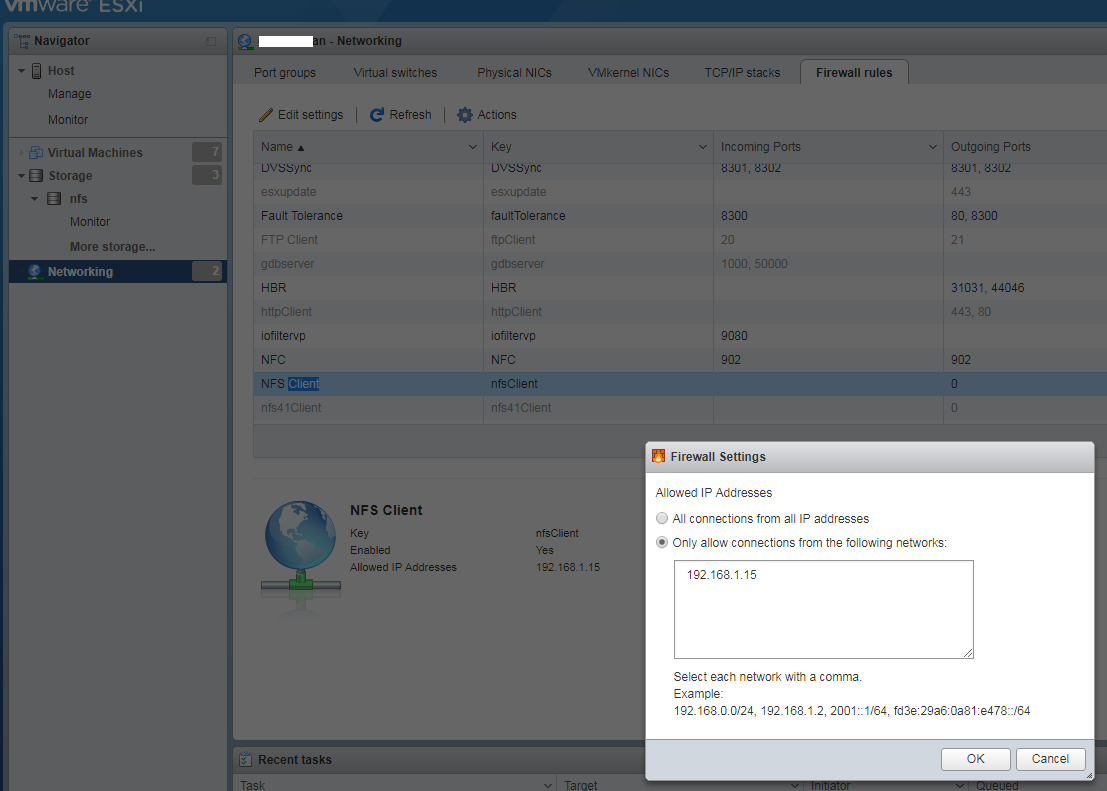
Task: Select the NFS Client firewall rule row
Action: 680,384
